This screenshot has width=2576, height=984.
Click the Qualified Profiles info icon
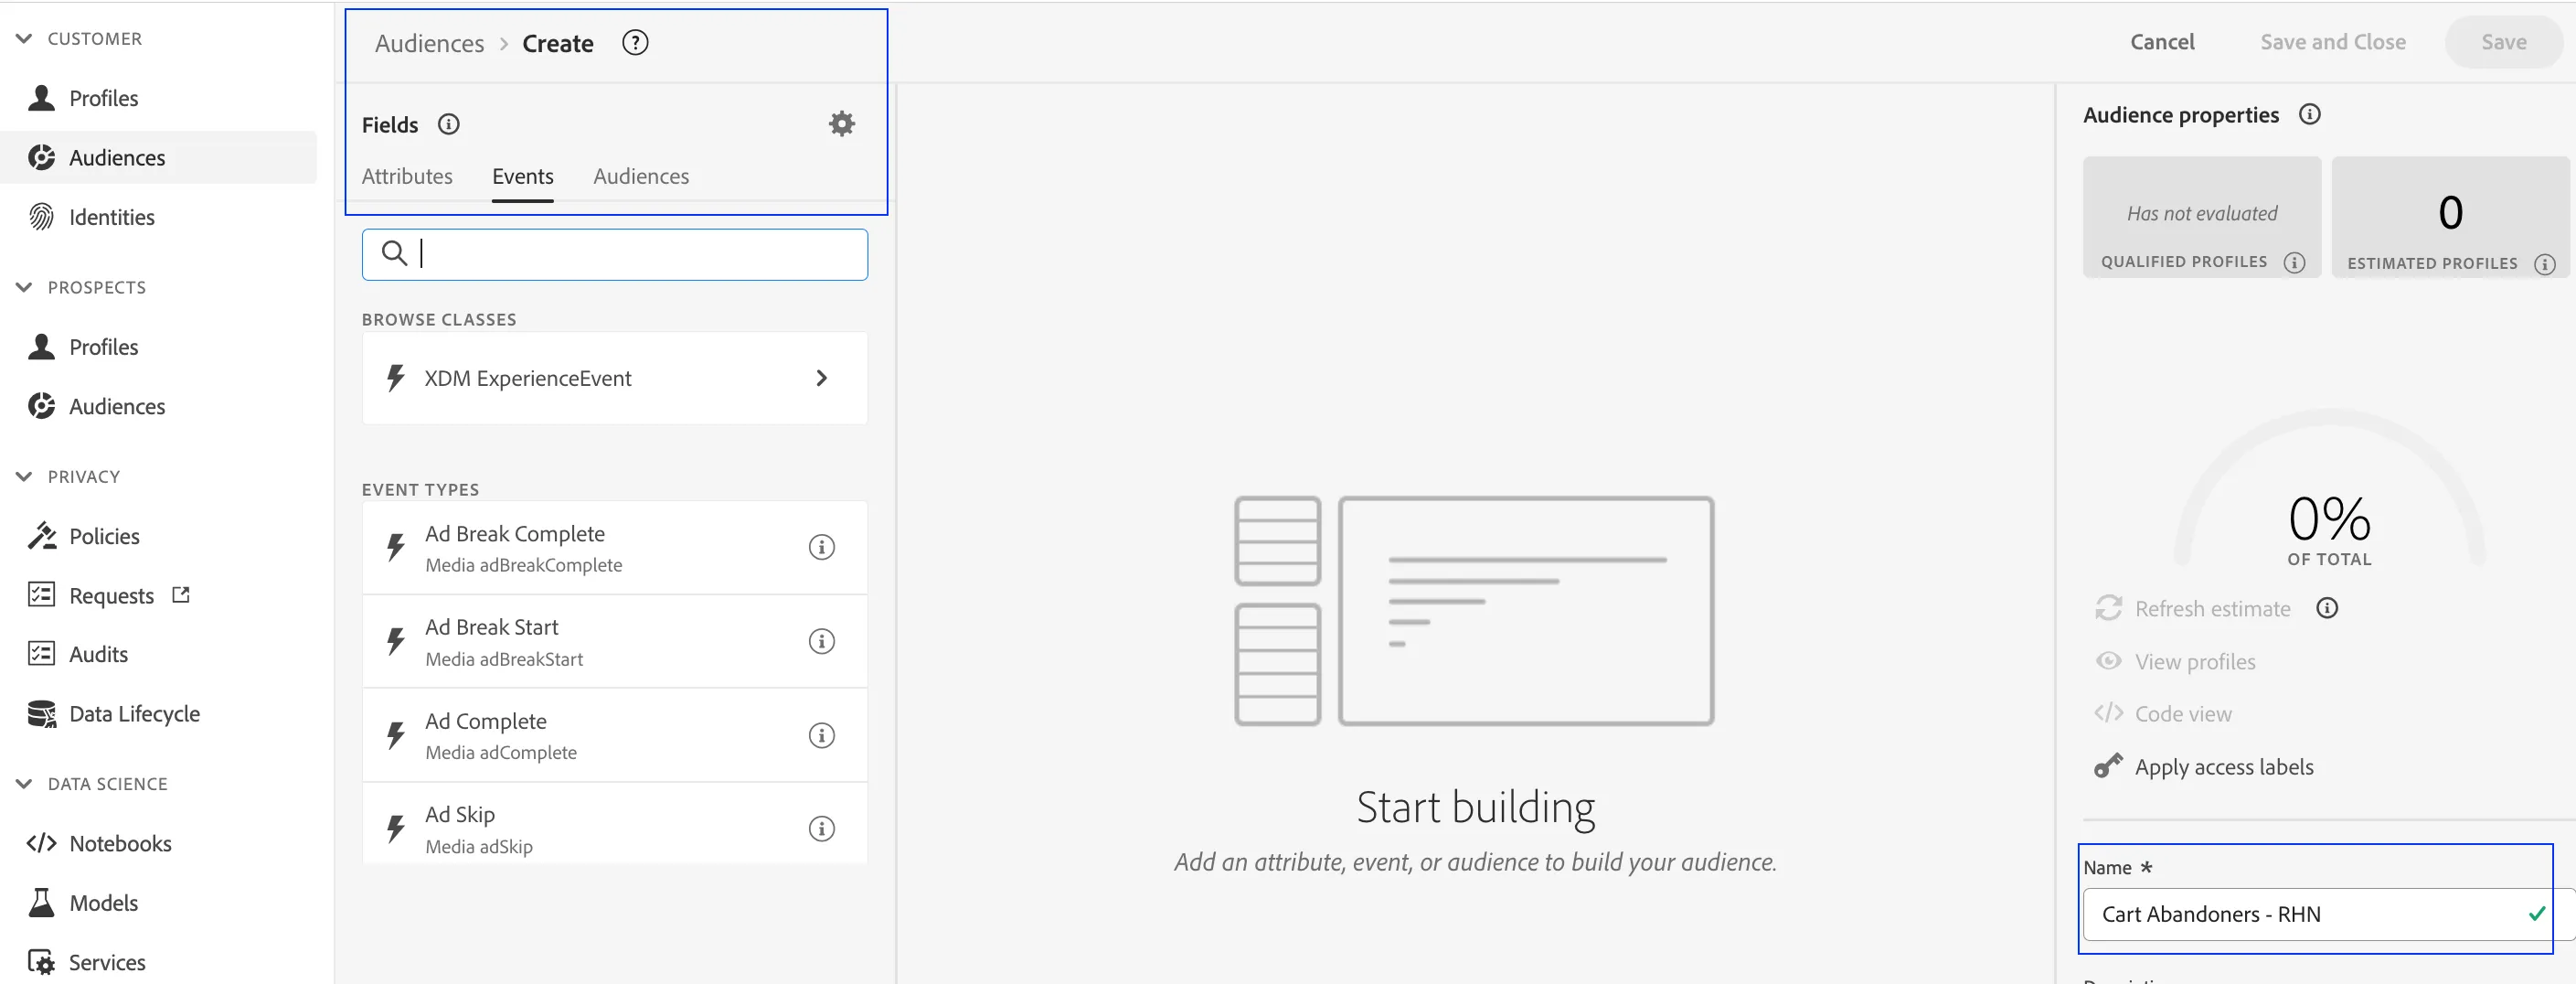(x=2294, y=262)
